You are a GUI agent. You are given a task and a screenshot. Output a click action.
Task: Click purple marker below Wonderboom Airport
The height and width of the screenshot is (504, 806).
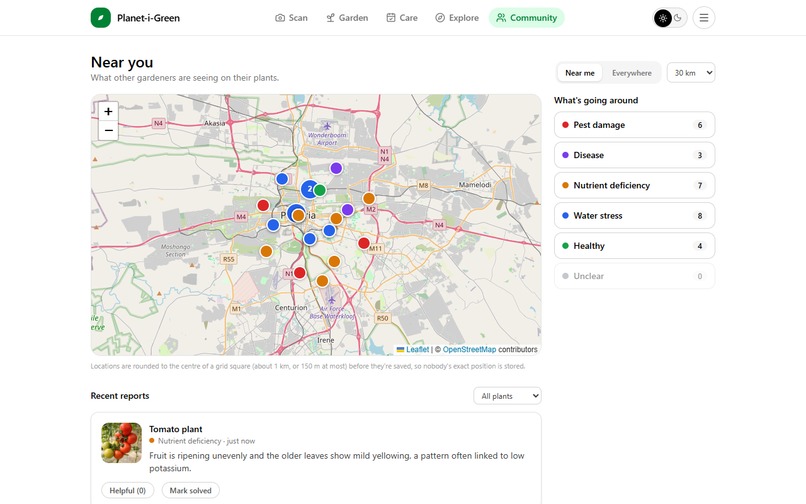pos(336,168)
